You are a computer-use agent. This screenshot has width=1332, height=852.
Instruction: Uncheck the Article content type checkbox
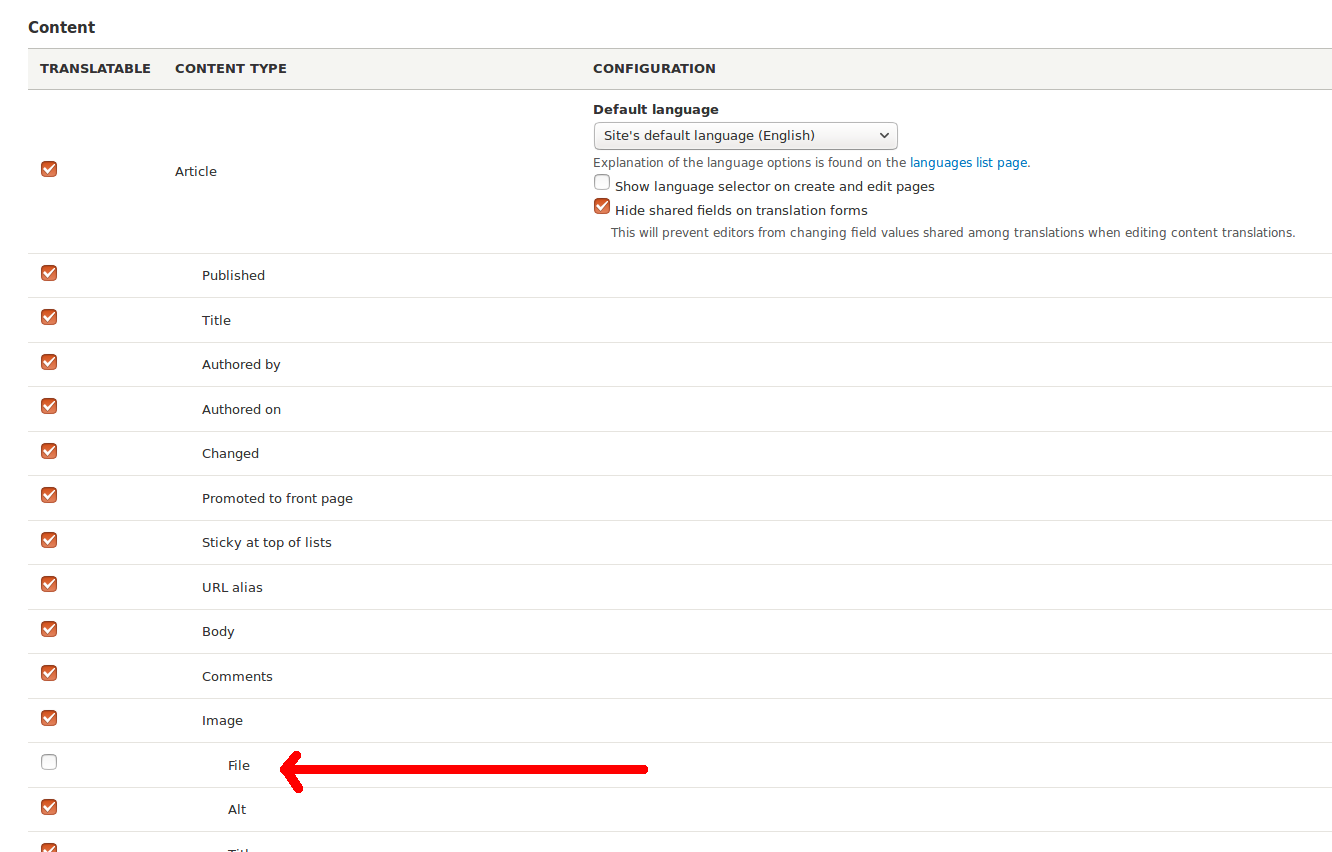(48, 168)
